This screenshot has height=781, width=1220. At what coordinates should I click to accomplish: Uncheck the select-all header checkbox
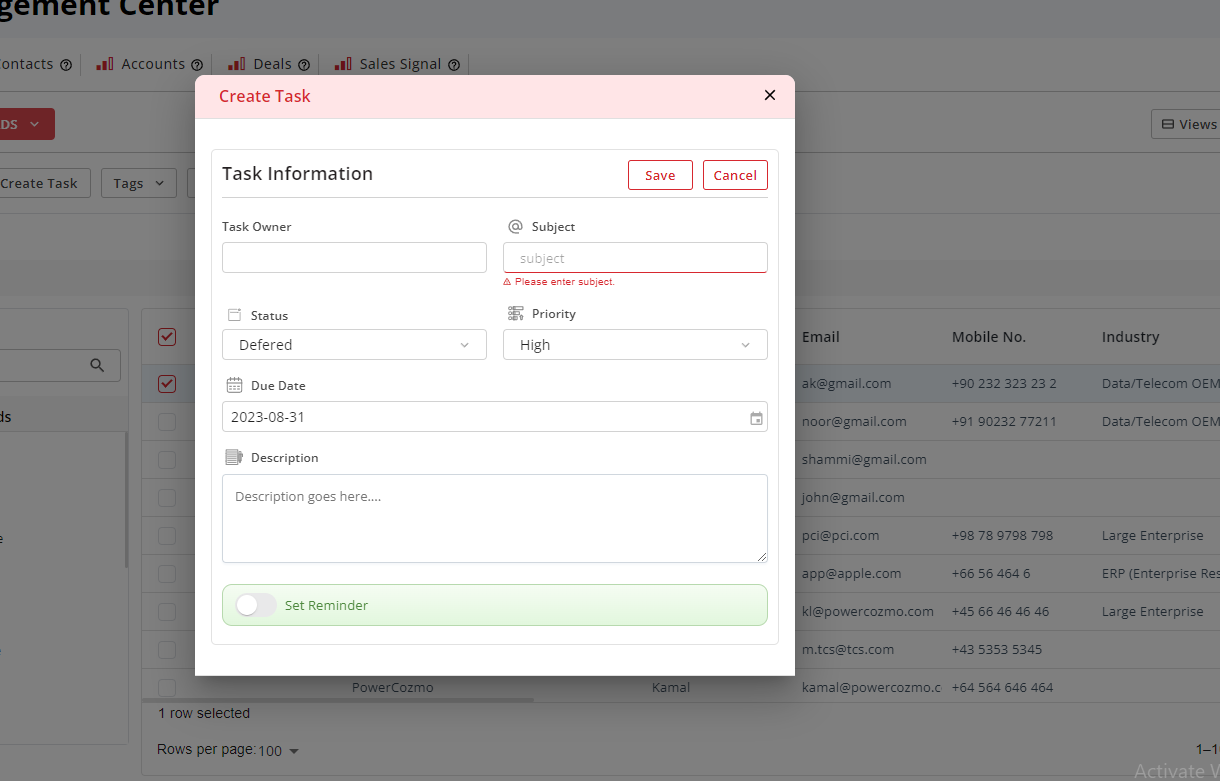167,337
